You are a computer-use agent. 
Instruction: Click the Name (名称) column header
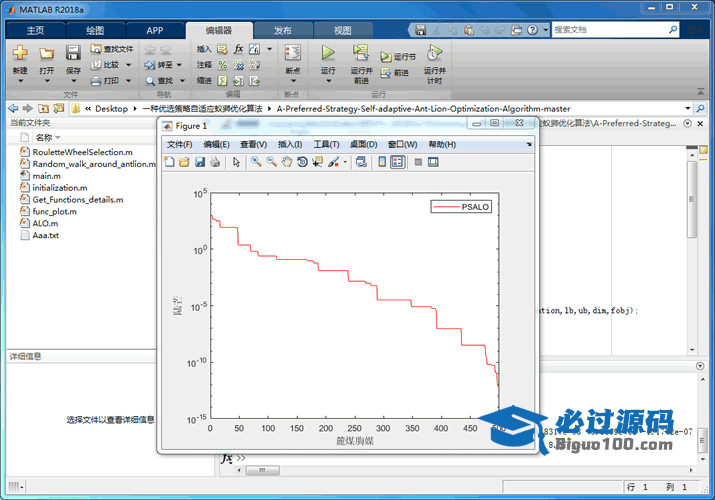[44, 137]
